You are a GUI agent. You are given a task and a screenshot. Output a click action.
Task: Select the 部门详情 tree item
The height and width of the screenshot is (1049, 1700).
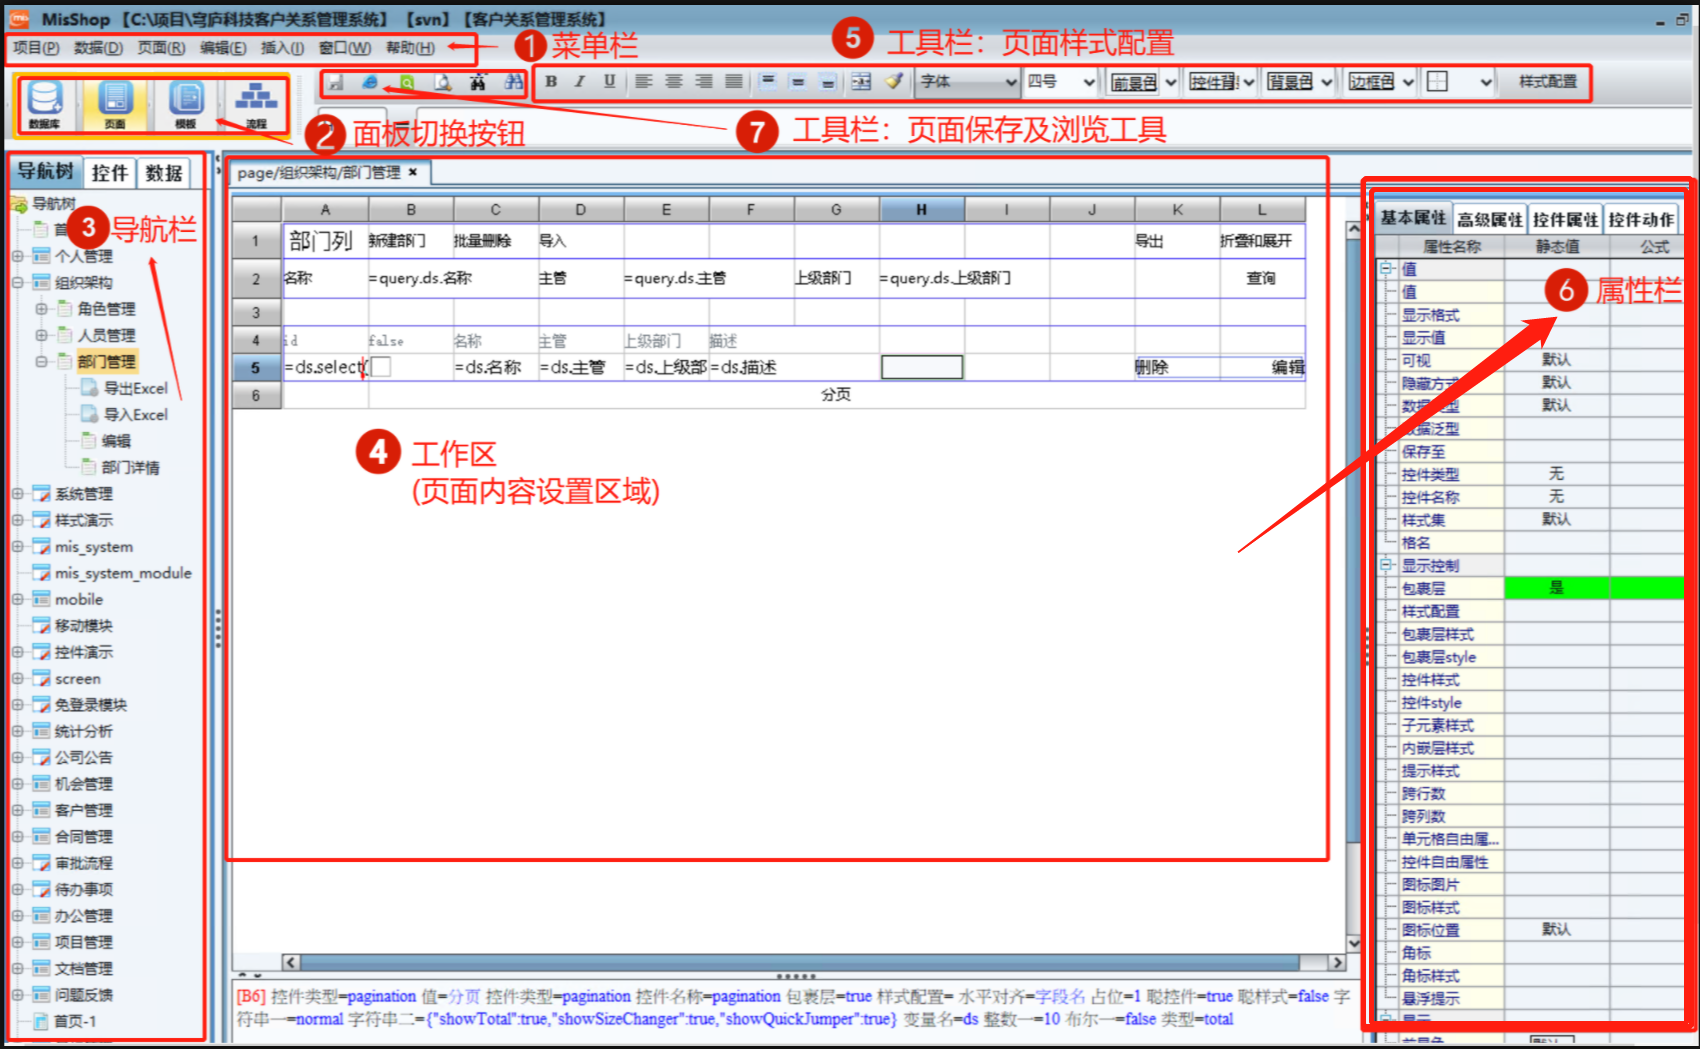130,467
